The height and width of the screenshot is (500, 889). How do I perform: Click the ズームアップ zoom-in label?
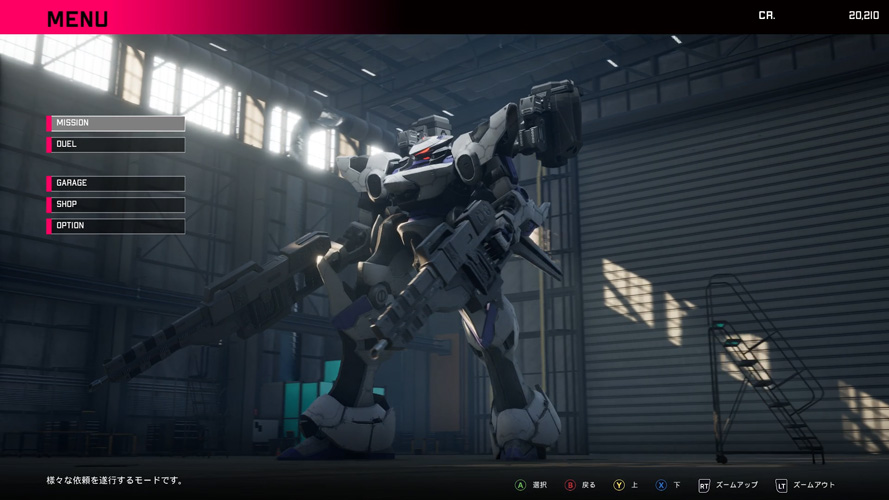click(x=736, y=485)
